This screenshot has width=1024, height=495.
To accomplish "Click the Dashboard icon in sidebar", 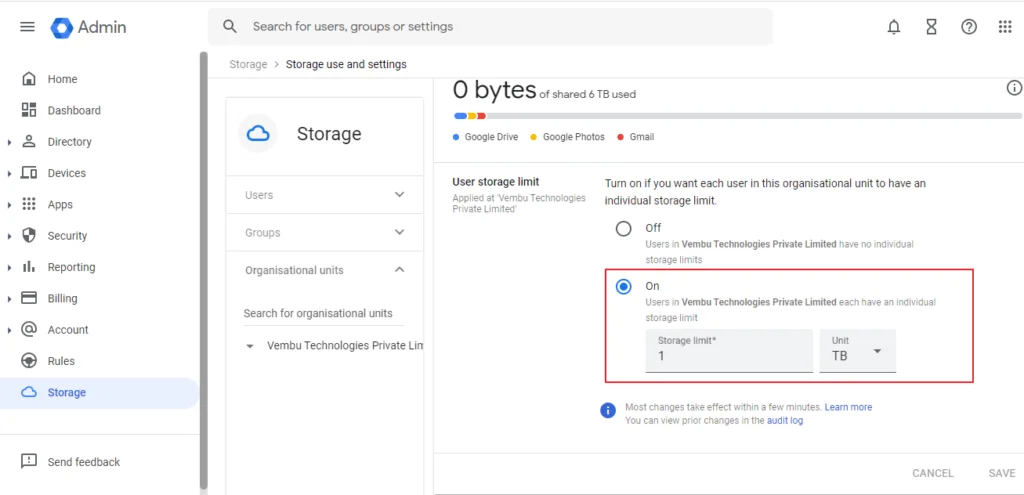I will click(29, 110).
